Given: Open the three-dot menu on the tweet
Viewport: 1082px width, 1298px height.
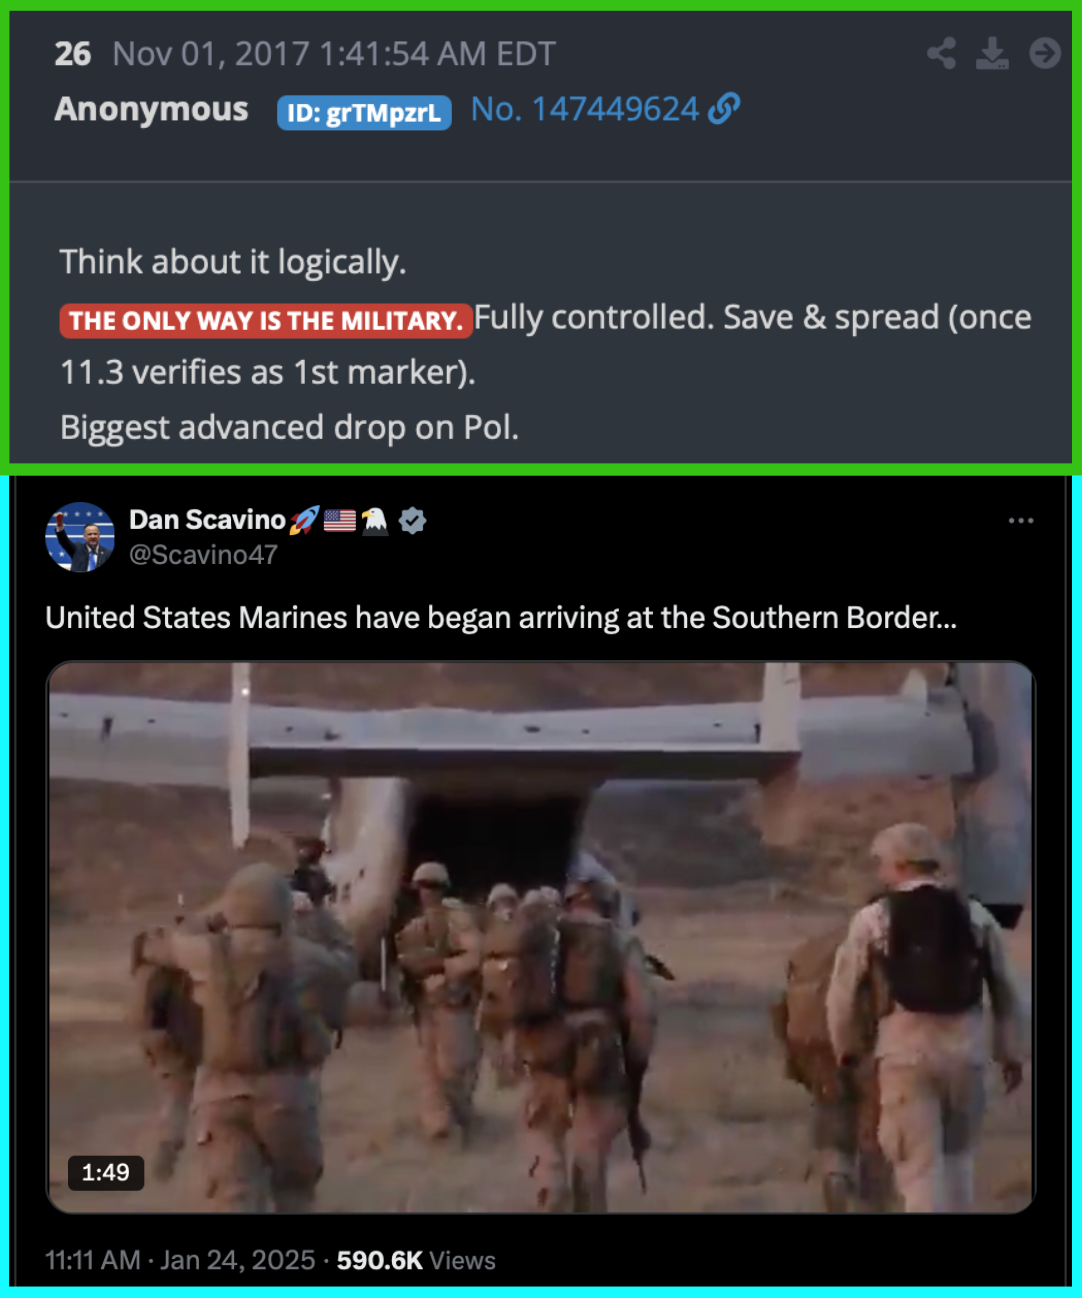Looking at the screenshot, I should 1021,521.
